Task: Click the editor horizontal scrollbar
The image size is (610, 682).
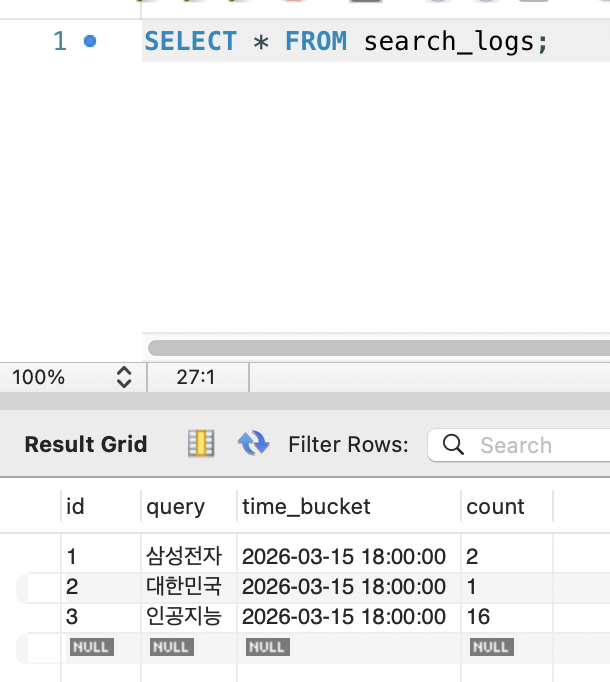Action: (x=378, y=347)
